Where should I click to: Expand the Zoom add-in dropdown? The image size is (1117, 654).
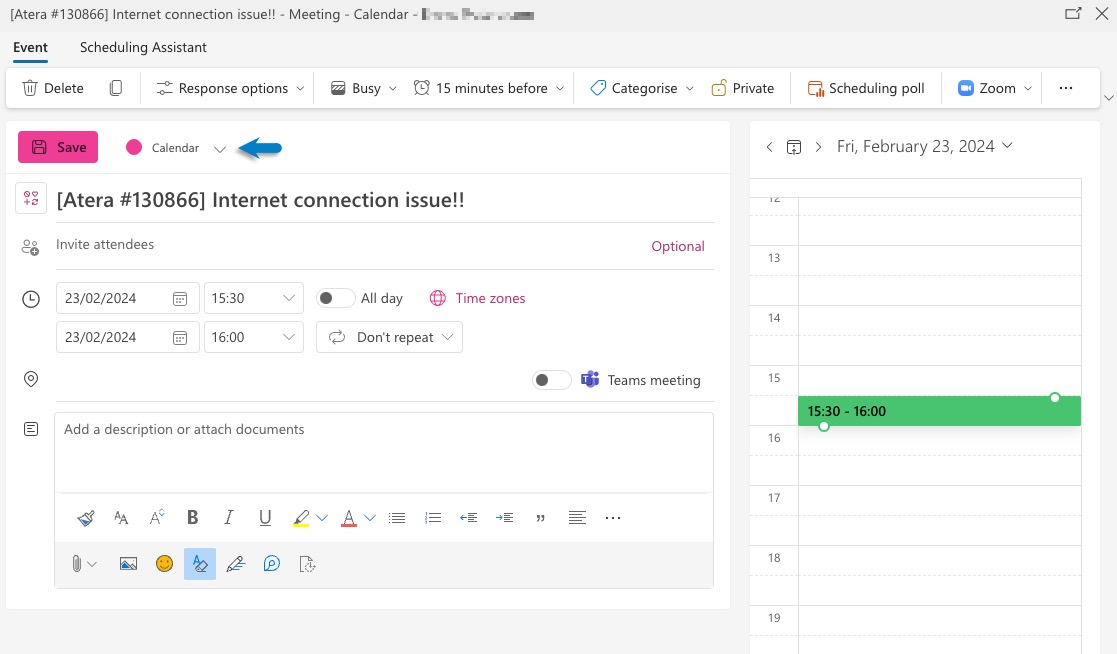pyautogui.click(x=1028, y=88)
